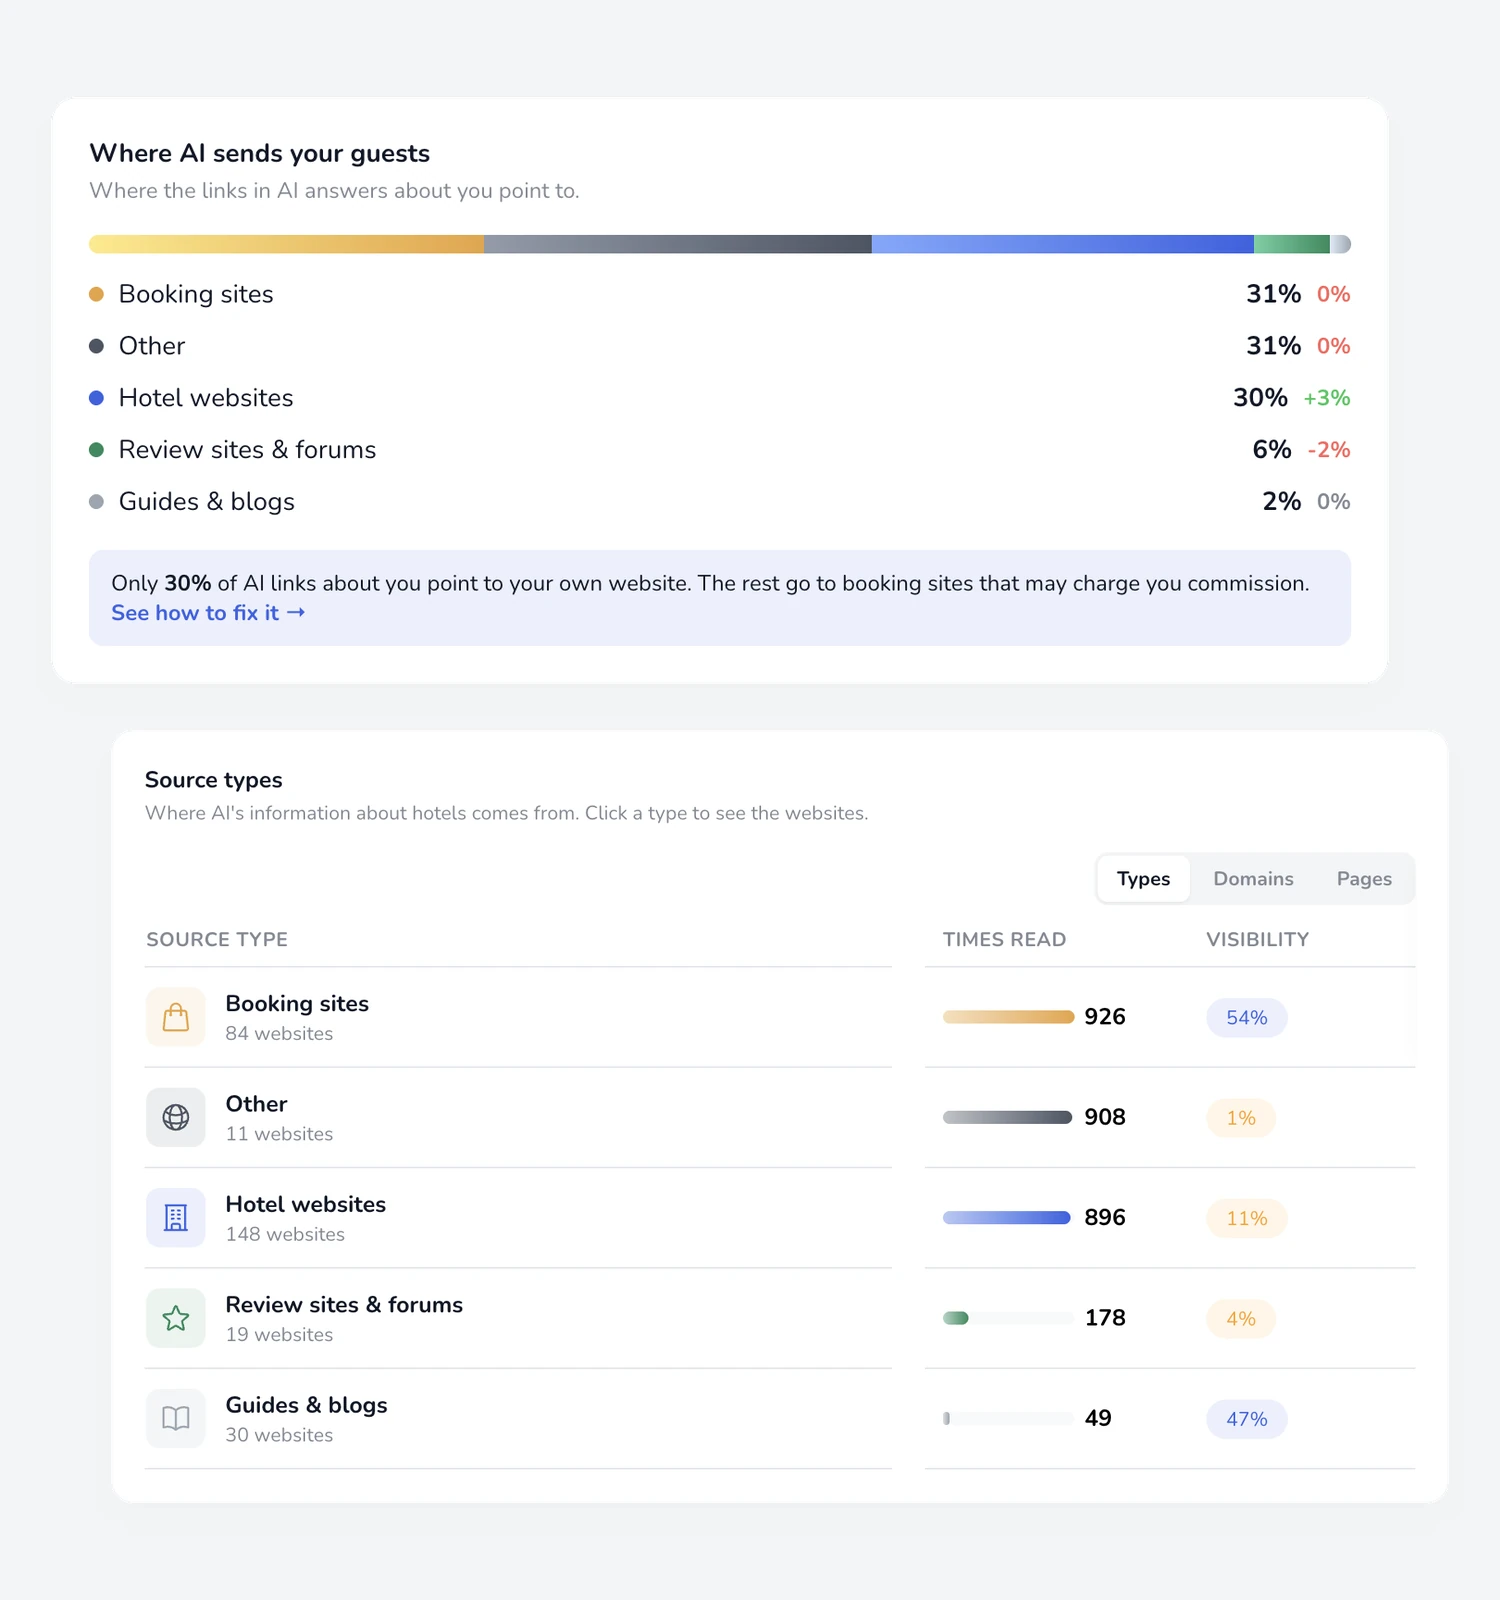Click the orange Booking sites bar segment
Image resolution: width=1500 pixels, height=1600 pixels.
287,244
